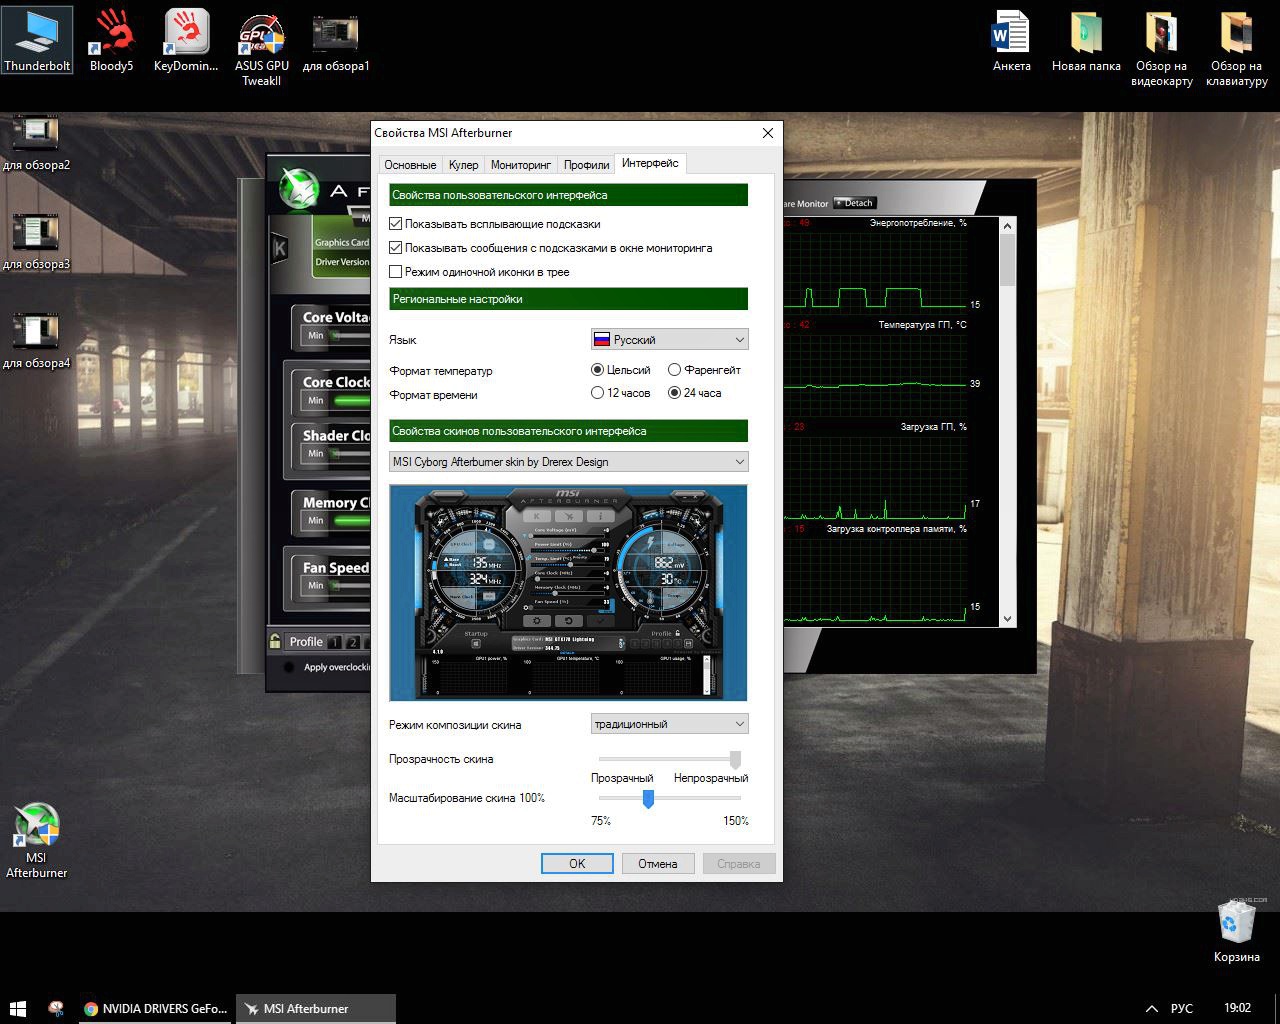Select the для обзора4 desktop file
Screen dimensions: 1280x1024
pyautogui.click(x=36, y=341)
